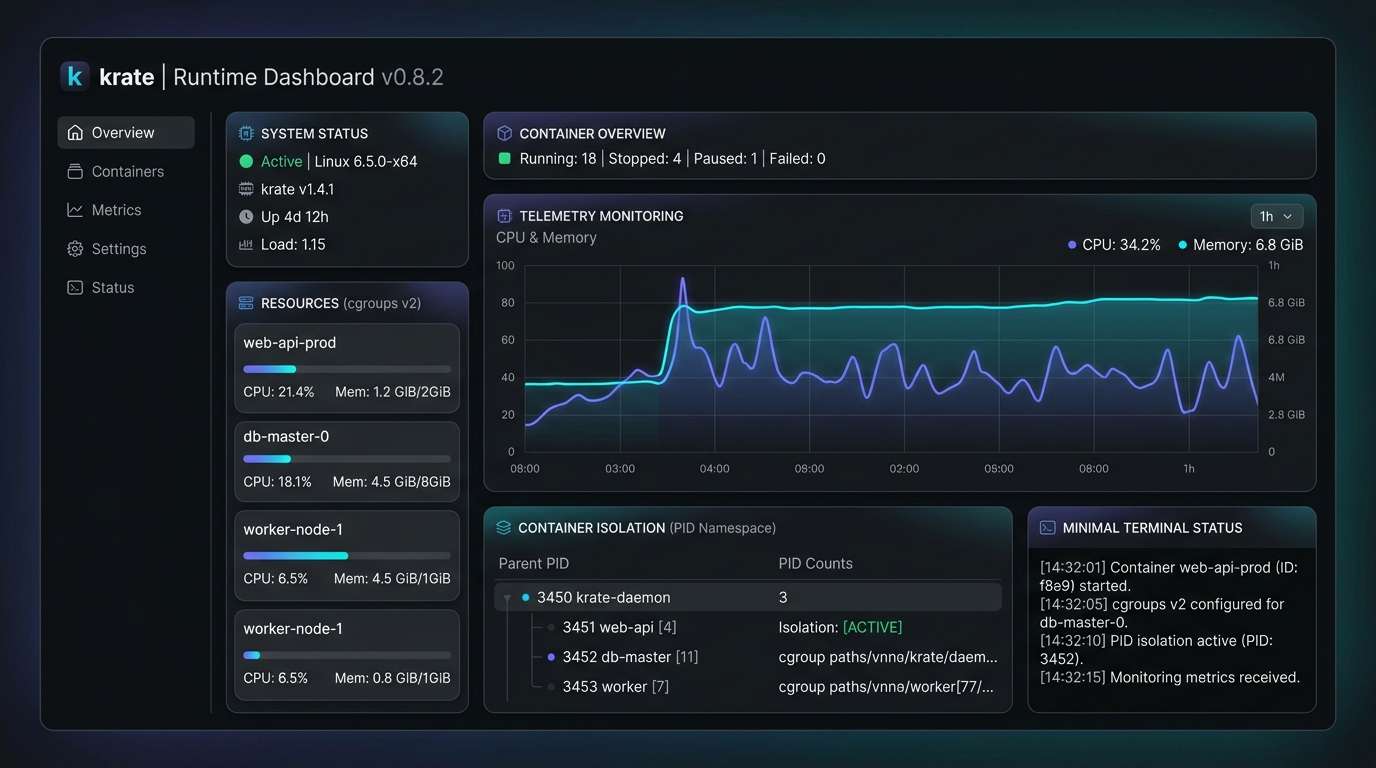The width and height of the screenshot is (1376, 768).
Task: Go to Containers in the sidebar
Action: pyautogui.click(x=126, y=172)
